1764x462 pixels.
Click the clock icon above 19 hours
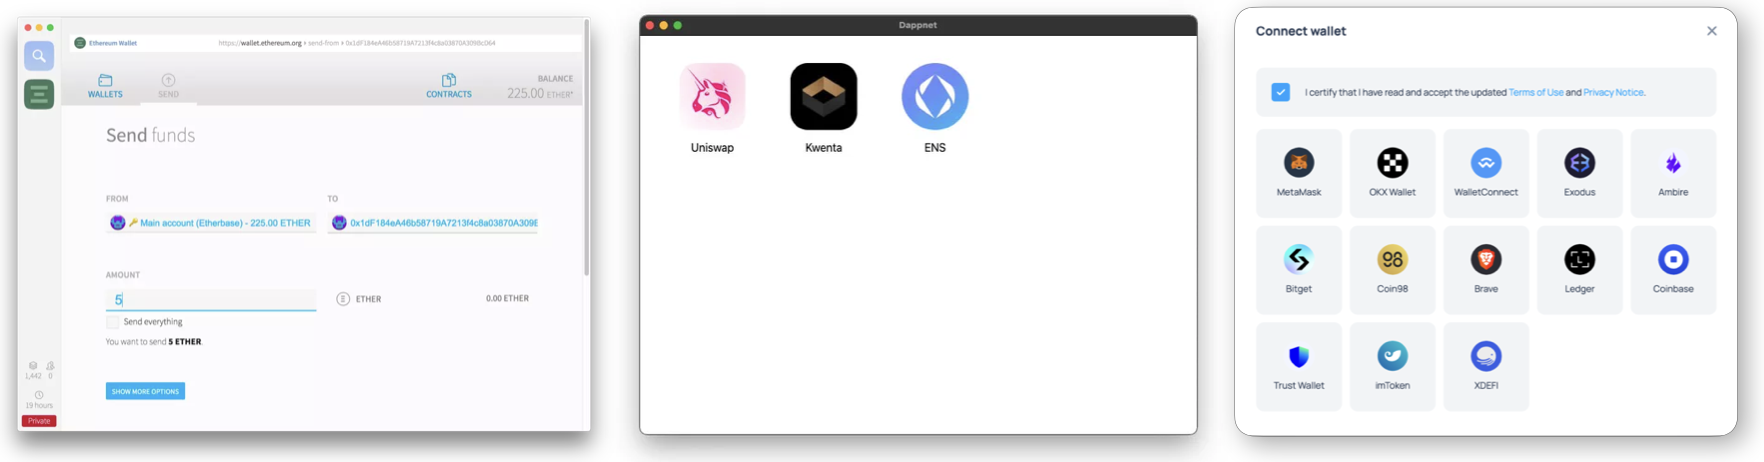pos(39,395)
